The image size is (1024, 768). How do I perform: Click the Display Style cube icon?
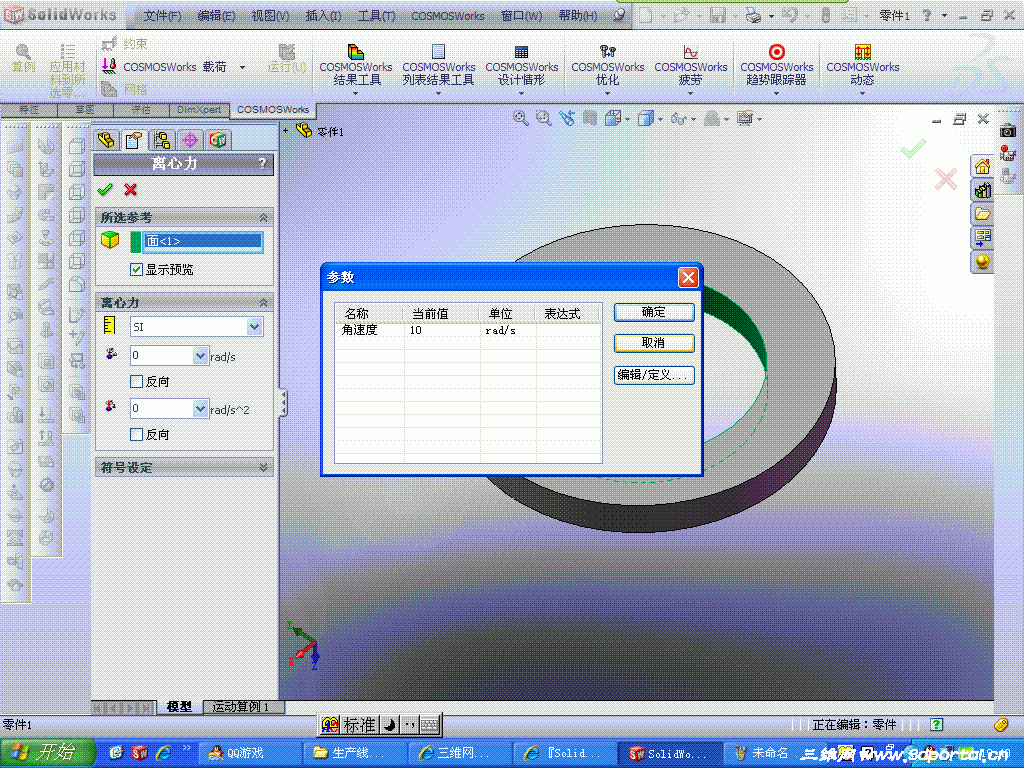645,118
